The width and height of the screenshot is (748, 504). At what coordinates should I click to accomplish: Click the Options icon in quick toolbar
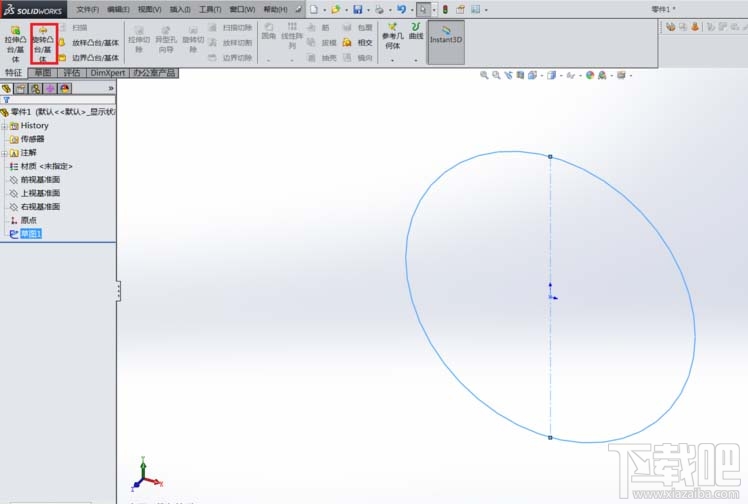point(476,9)
